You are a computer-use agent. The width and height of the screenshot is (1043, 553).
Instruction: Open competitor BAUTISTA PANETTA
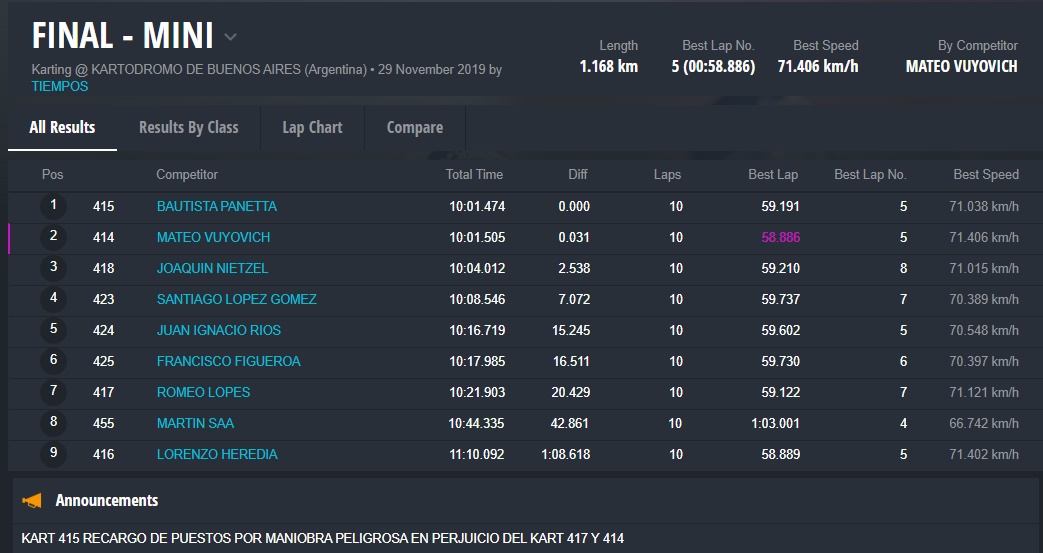[216, 206]
